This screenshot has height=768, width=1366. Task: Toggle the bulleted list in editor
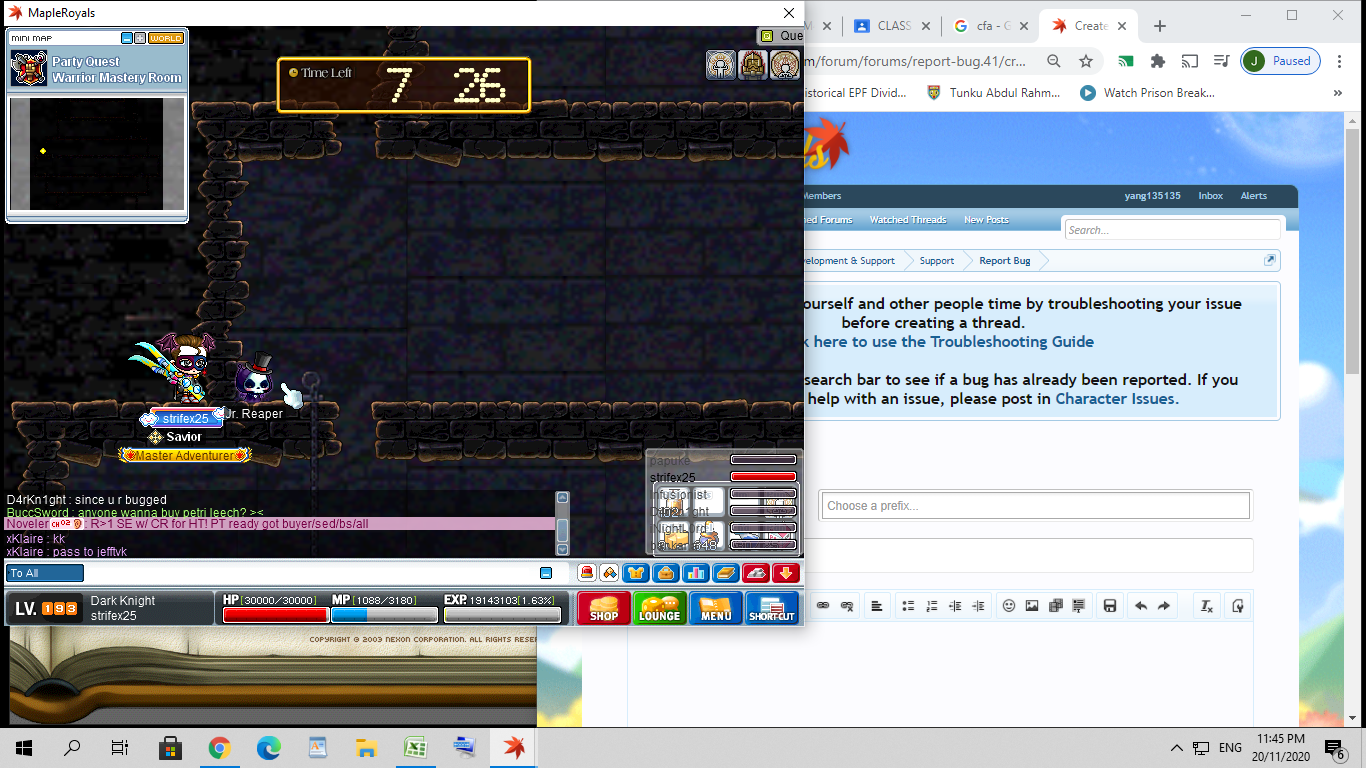point(908,605)
